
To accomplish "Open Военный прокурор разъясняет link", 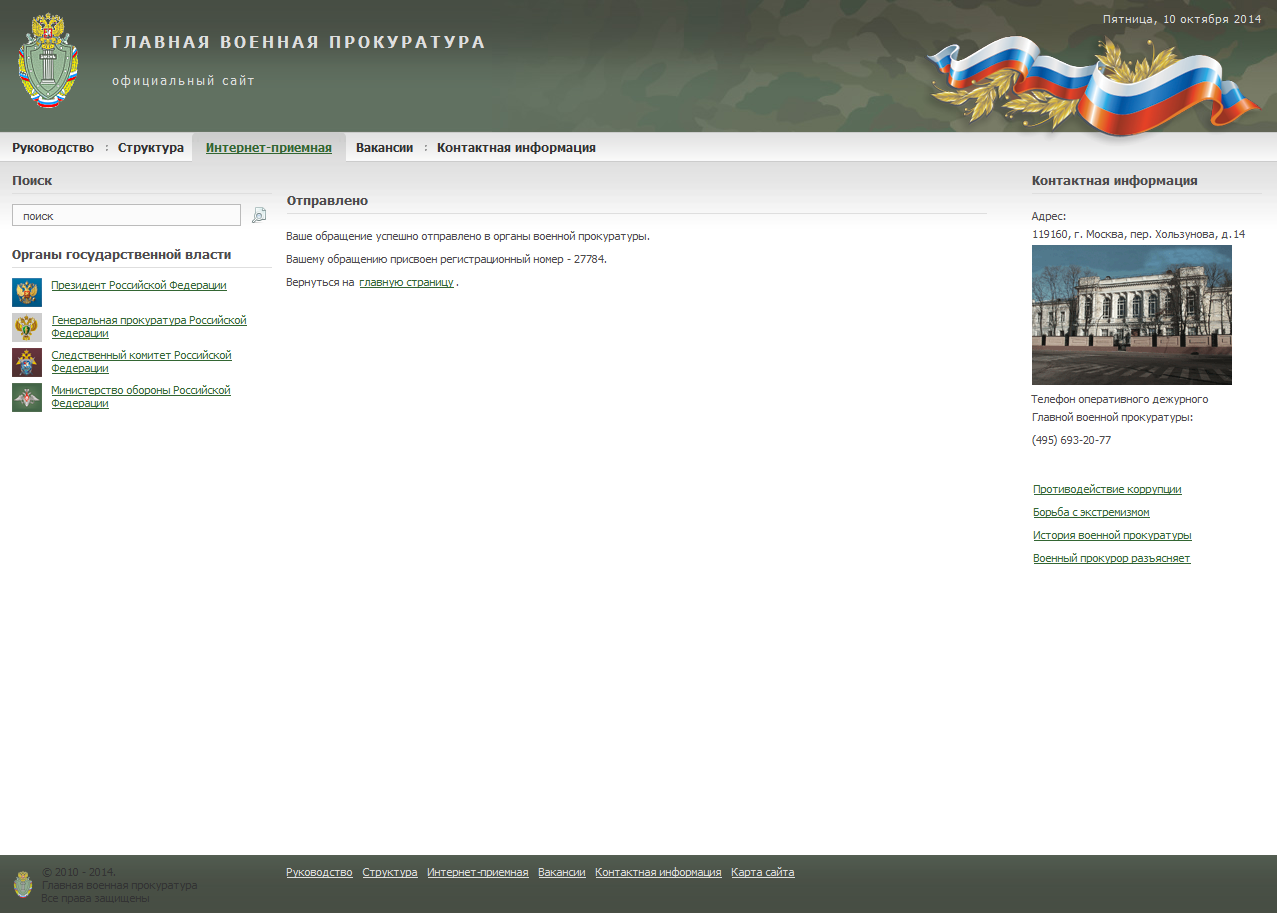I will [1112, 558].
